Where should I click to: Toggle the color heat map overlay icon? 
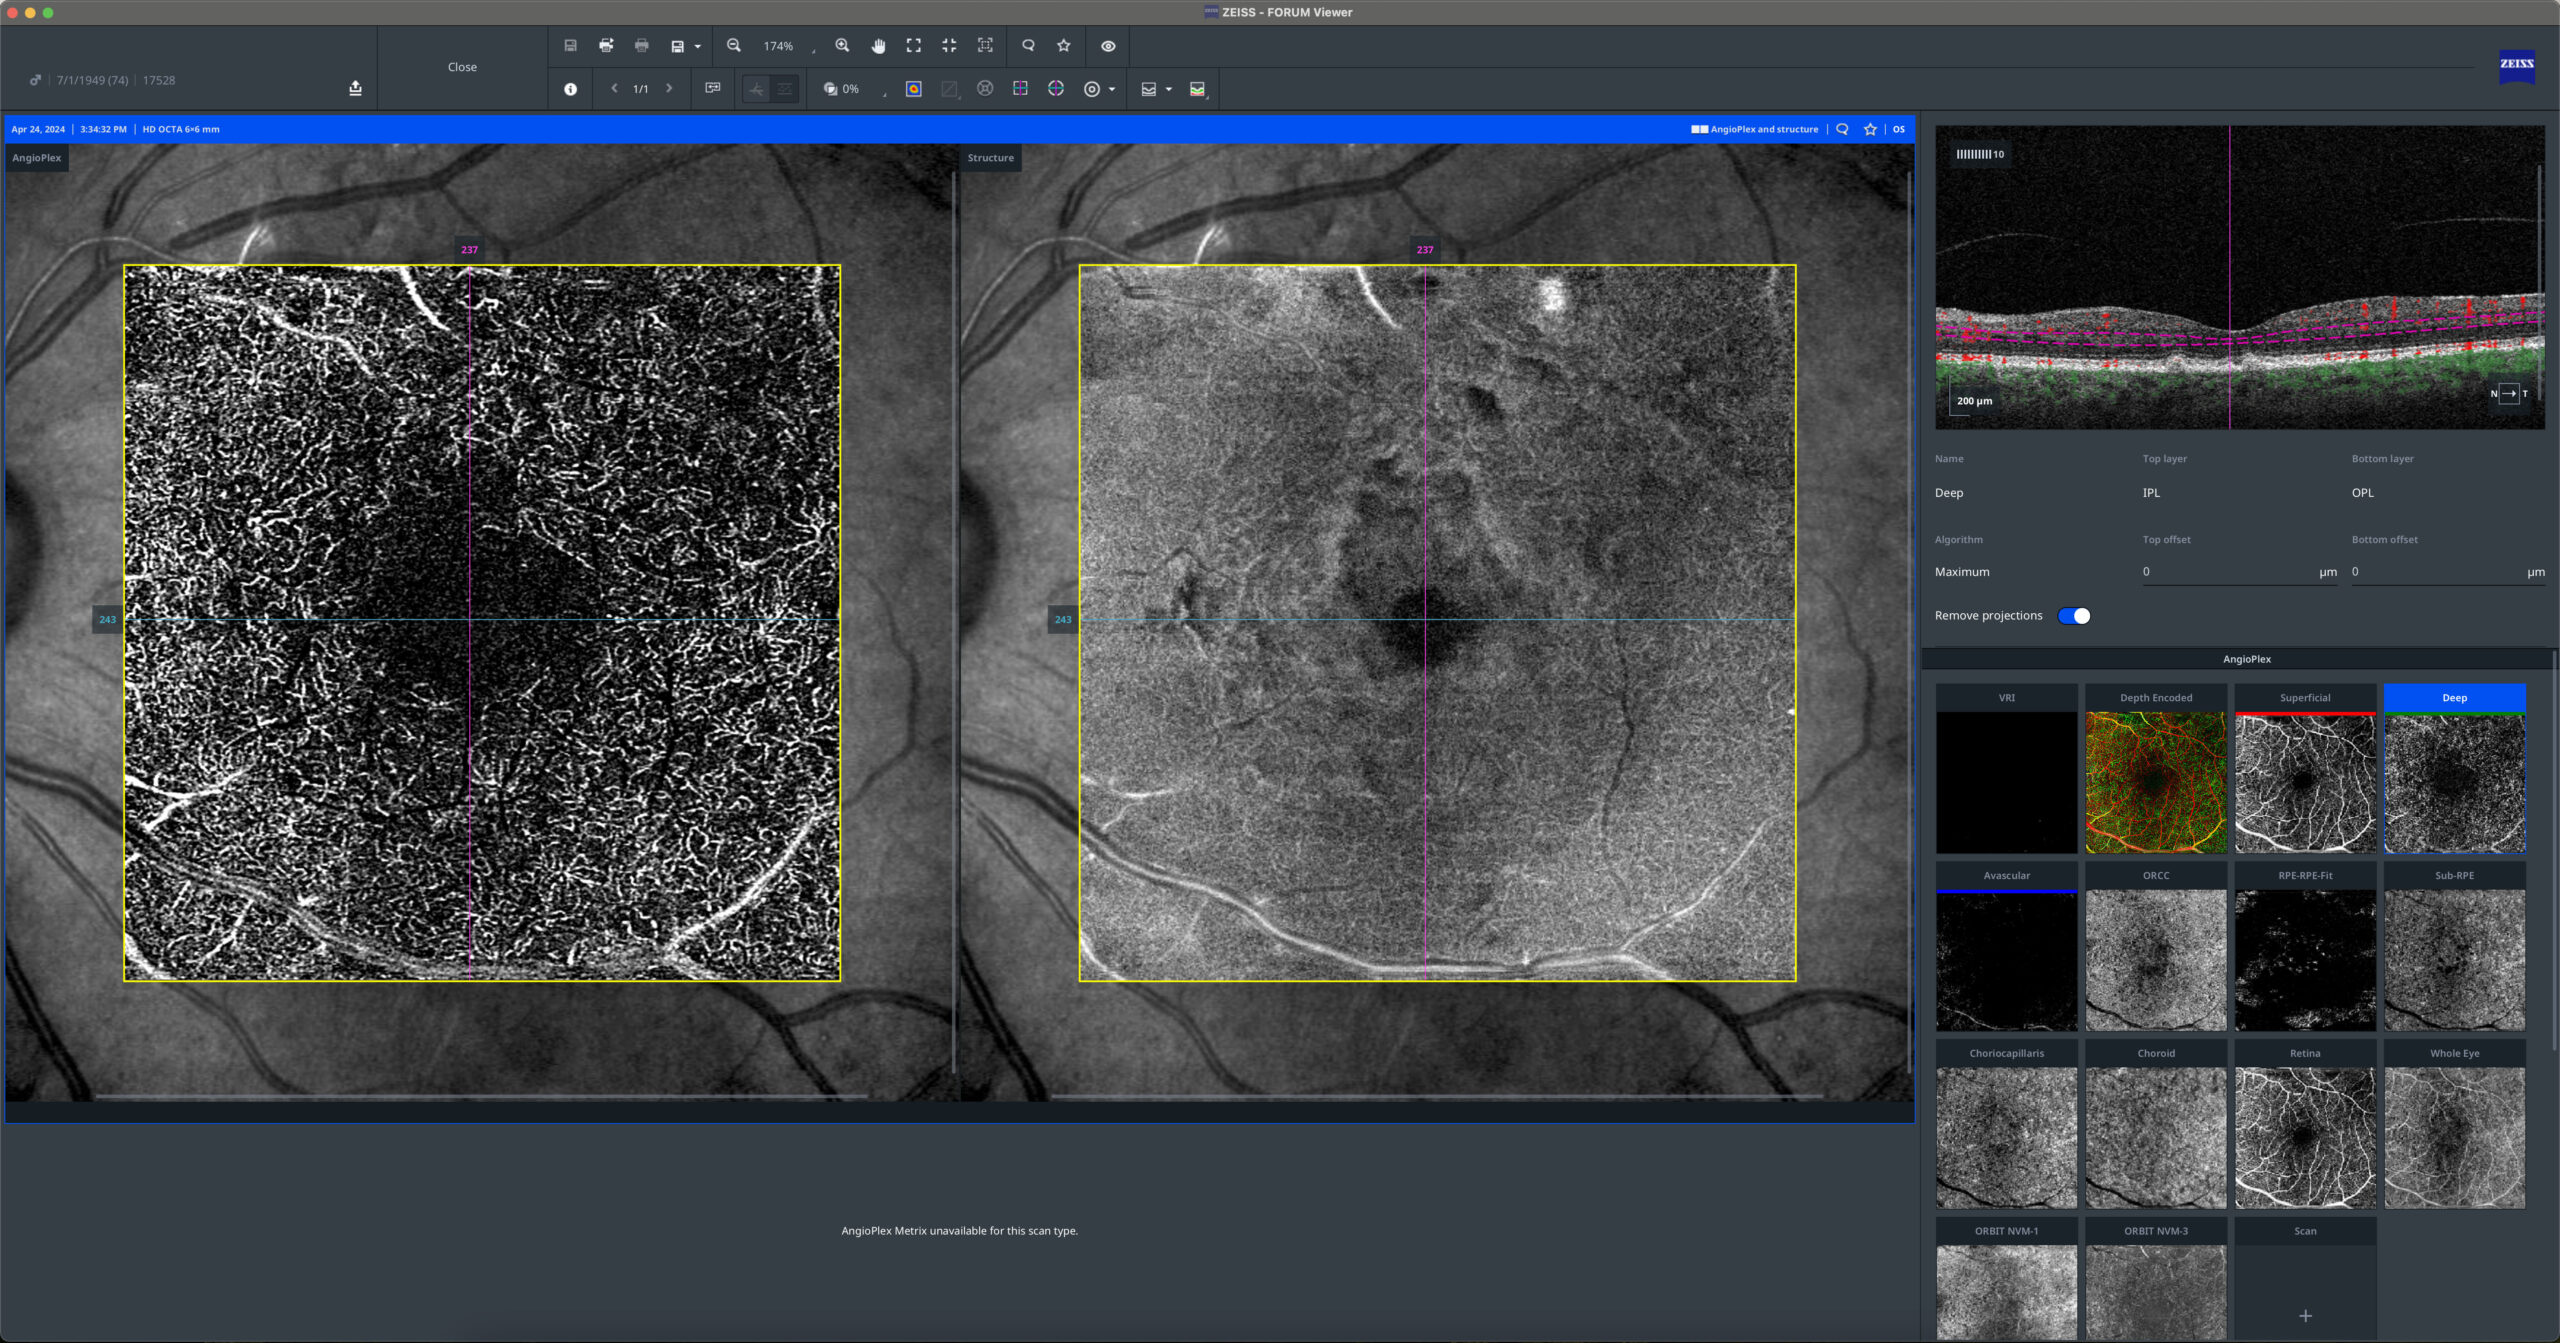tap(914, 89)
